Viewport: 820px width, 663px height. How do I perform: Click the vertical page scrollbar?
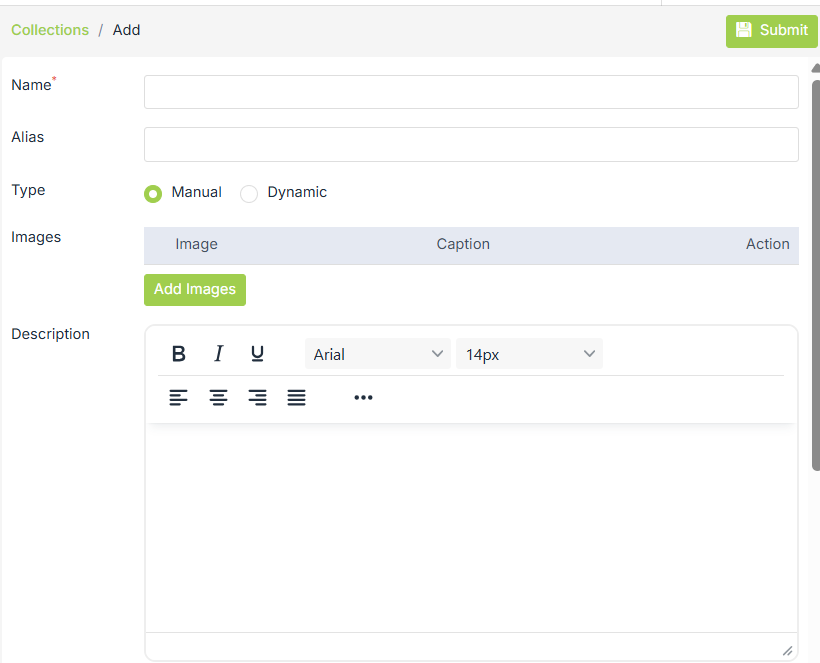pyautogui.click(x=815, y=270)
